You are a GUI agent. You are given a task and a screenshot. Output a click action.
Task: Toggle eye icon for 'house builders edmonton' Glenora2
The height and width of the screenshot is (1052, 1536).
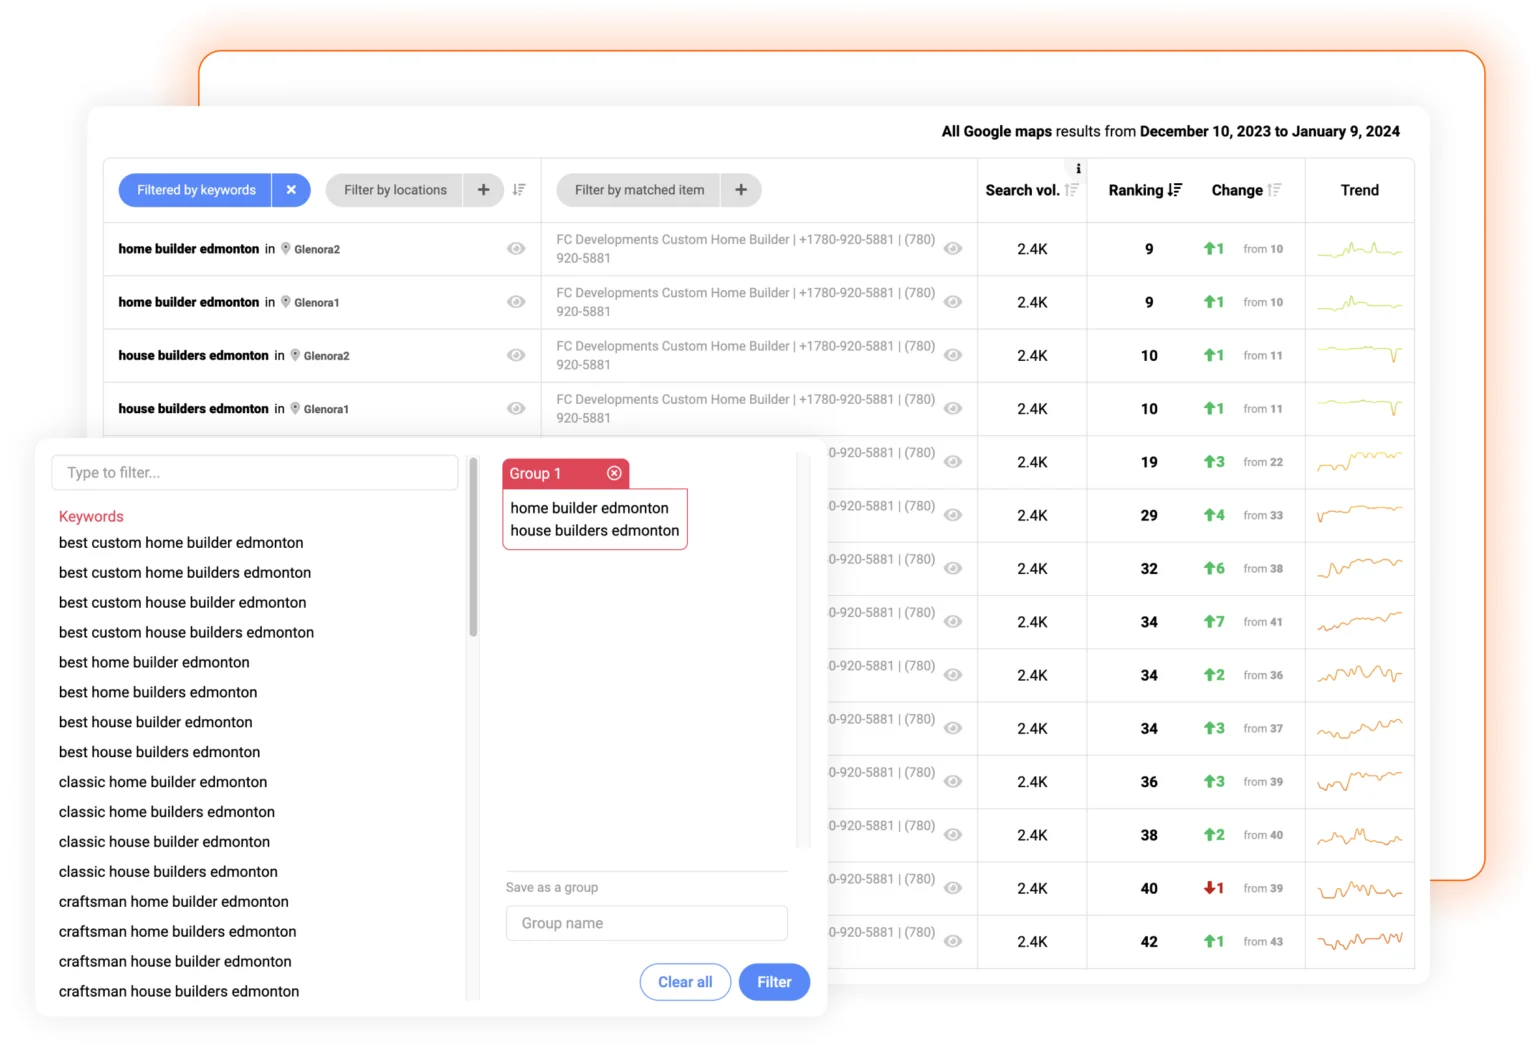(x=516, y=355)
